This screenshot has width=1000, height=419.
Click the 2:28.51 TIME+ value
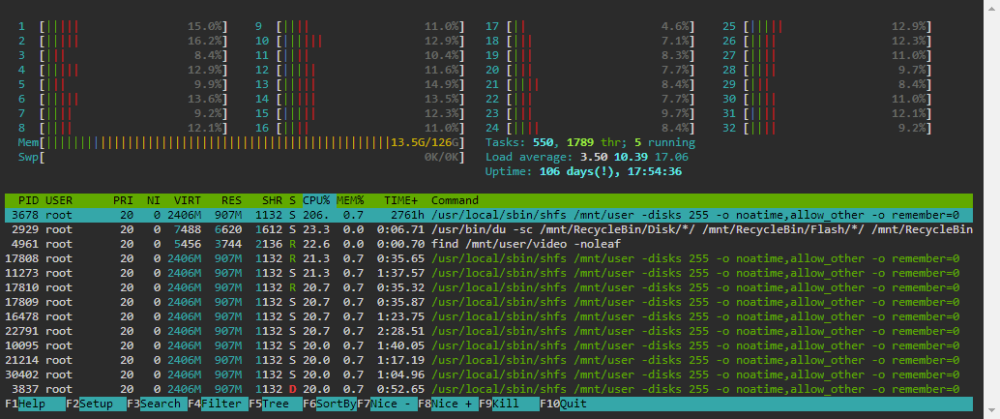[x=401, y=331]
